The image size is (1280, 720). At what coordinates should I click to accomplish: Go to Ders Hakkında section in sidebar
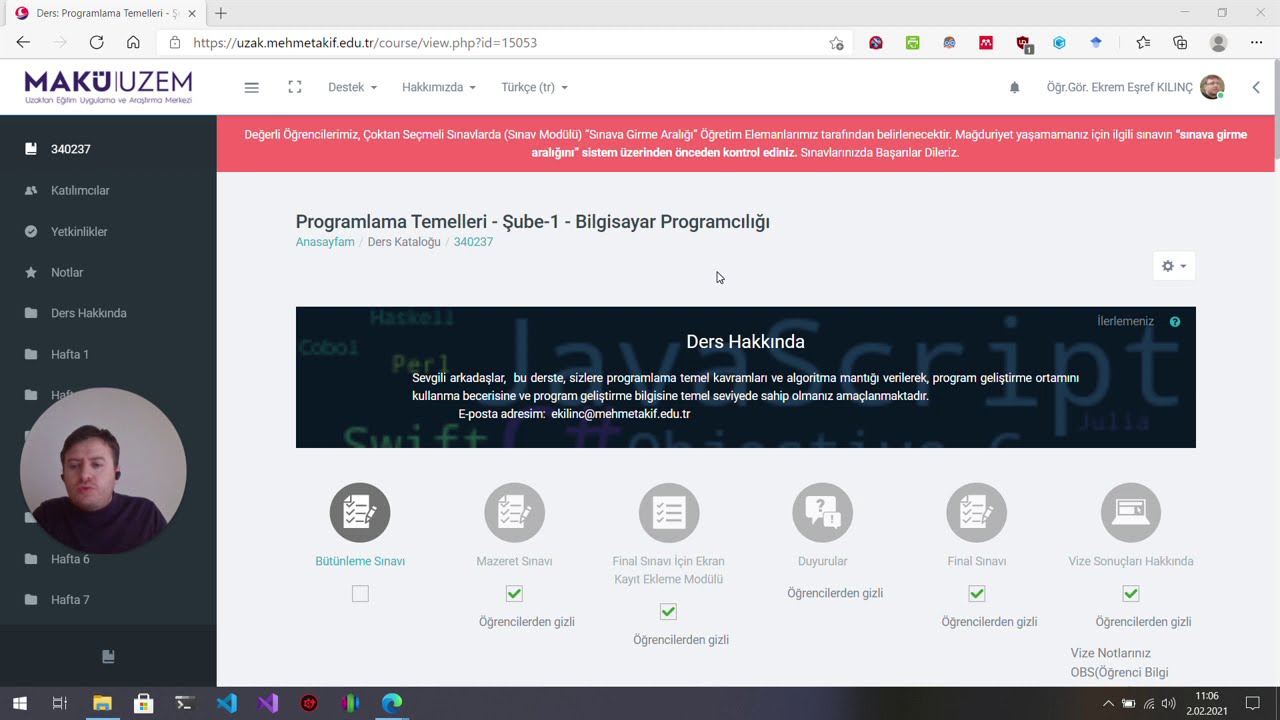click(x=108, y=313)
